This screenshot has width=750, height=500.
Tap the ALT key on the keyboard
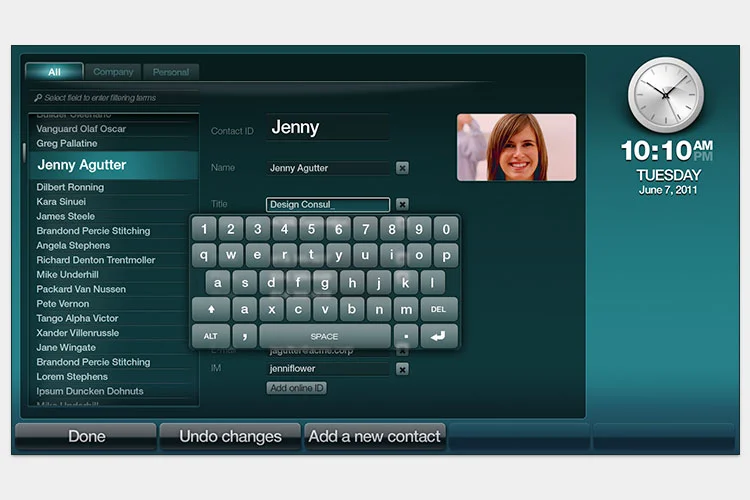[x=211, y=336]
